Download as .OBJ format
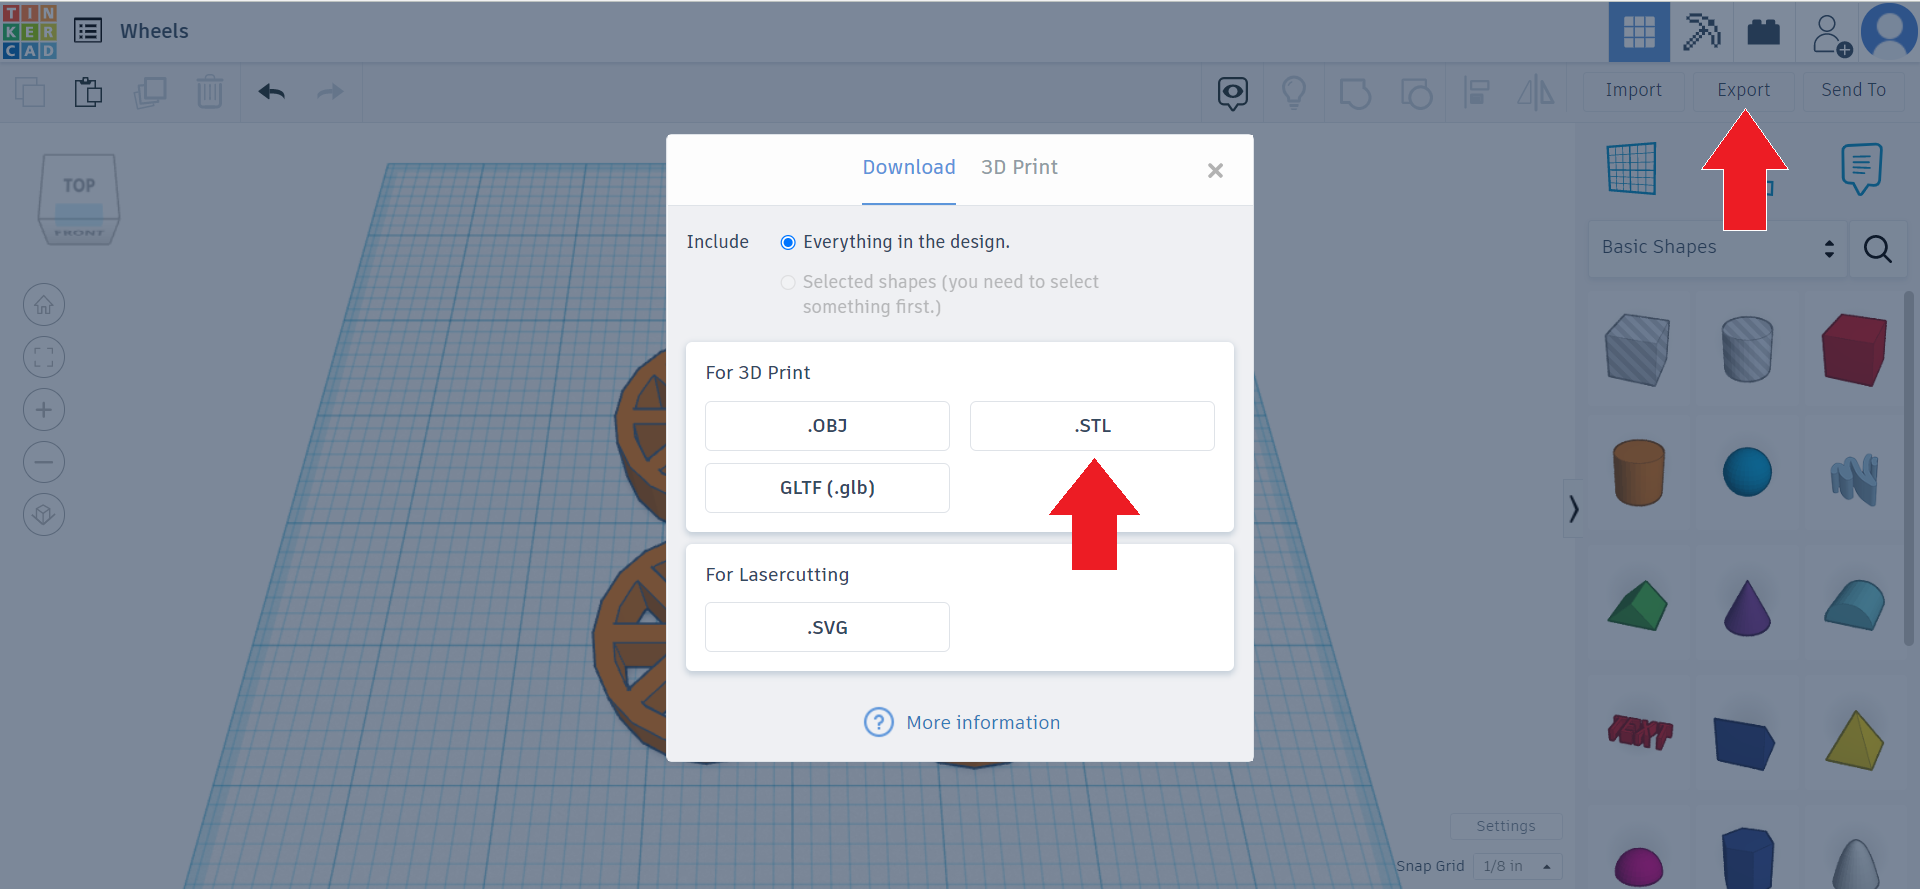Screen dimensions: 1920x889 pos(827,426)
